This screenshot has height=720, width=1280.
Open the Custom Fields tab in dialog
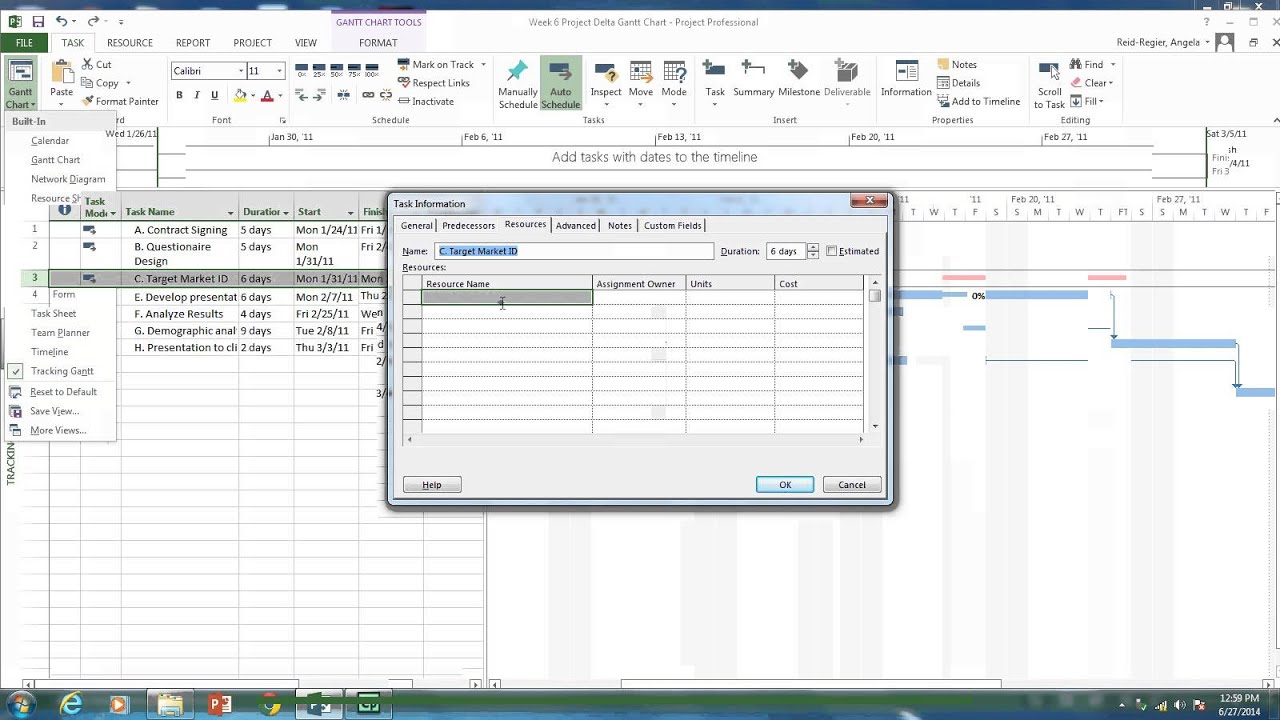click(x=672, y=226)
